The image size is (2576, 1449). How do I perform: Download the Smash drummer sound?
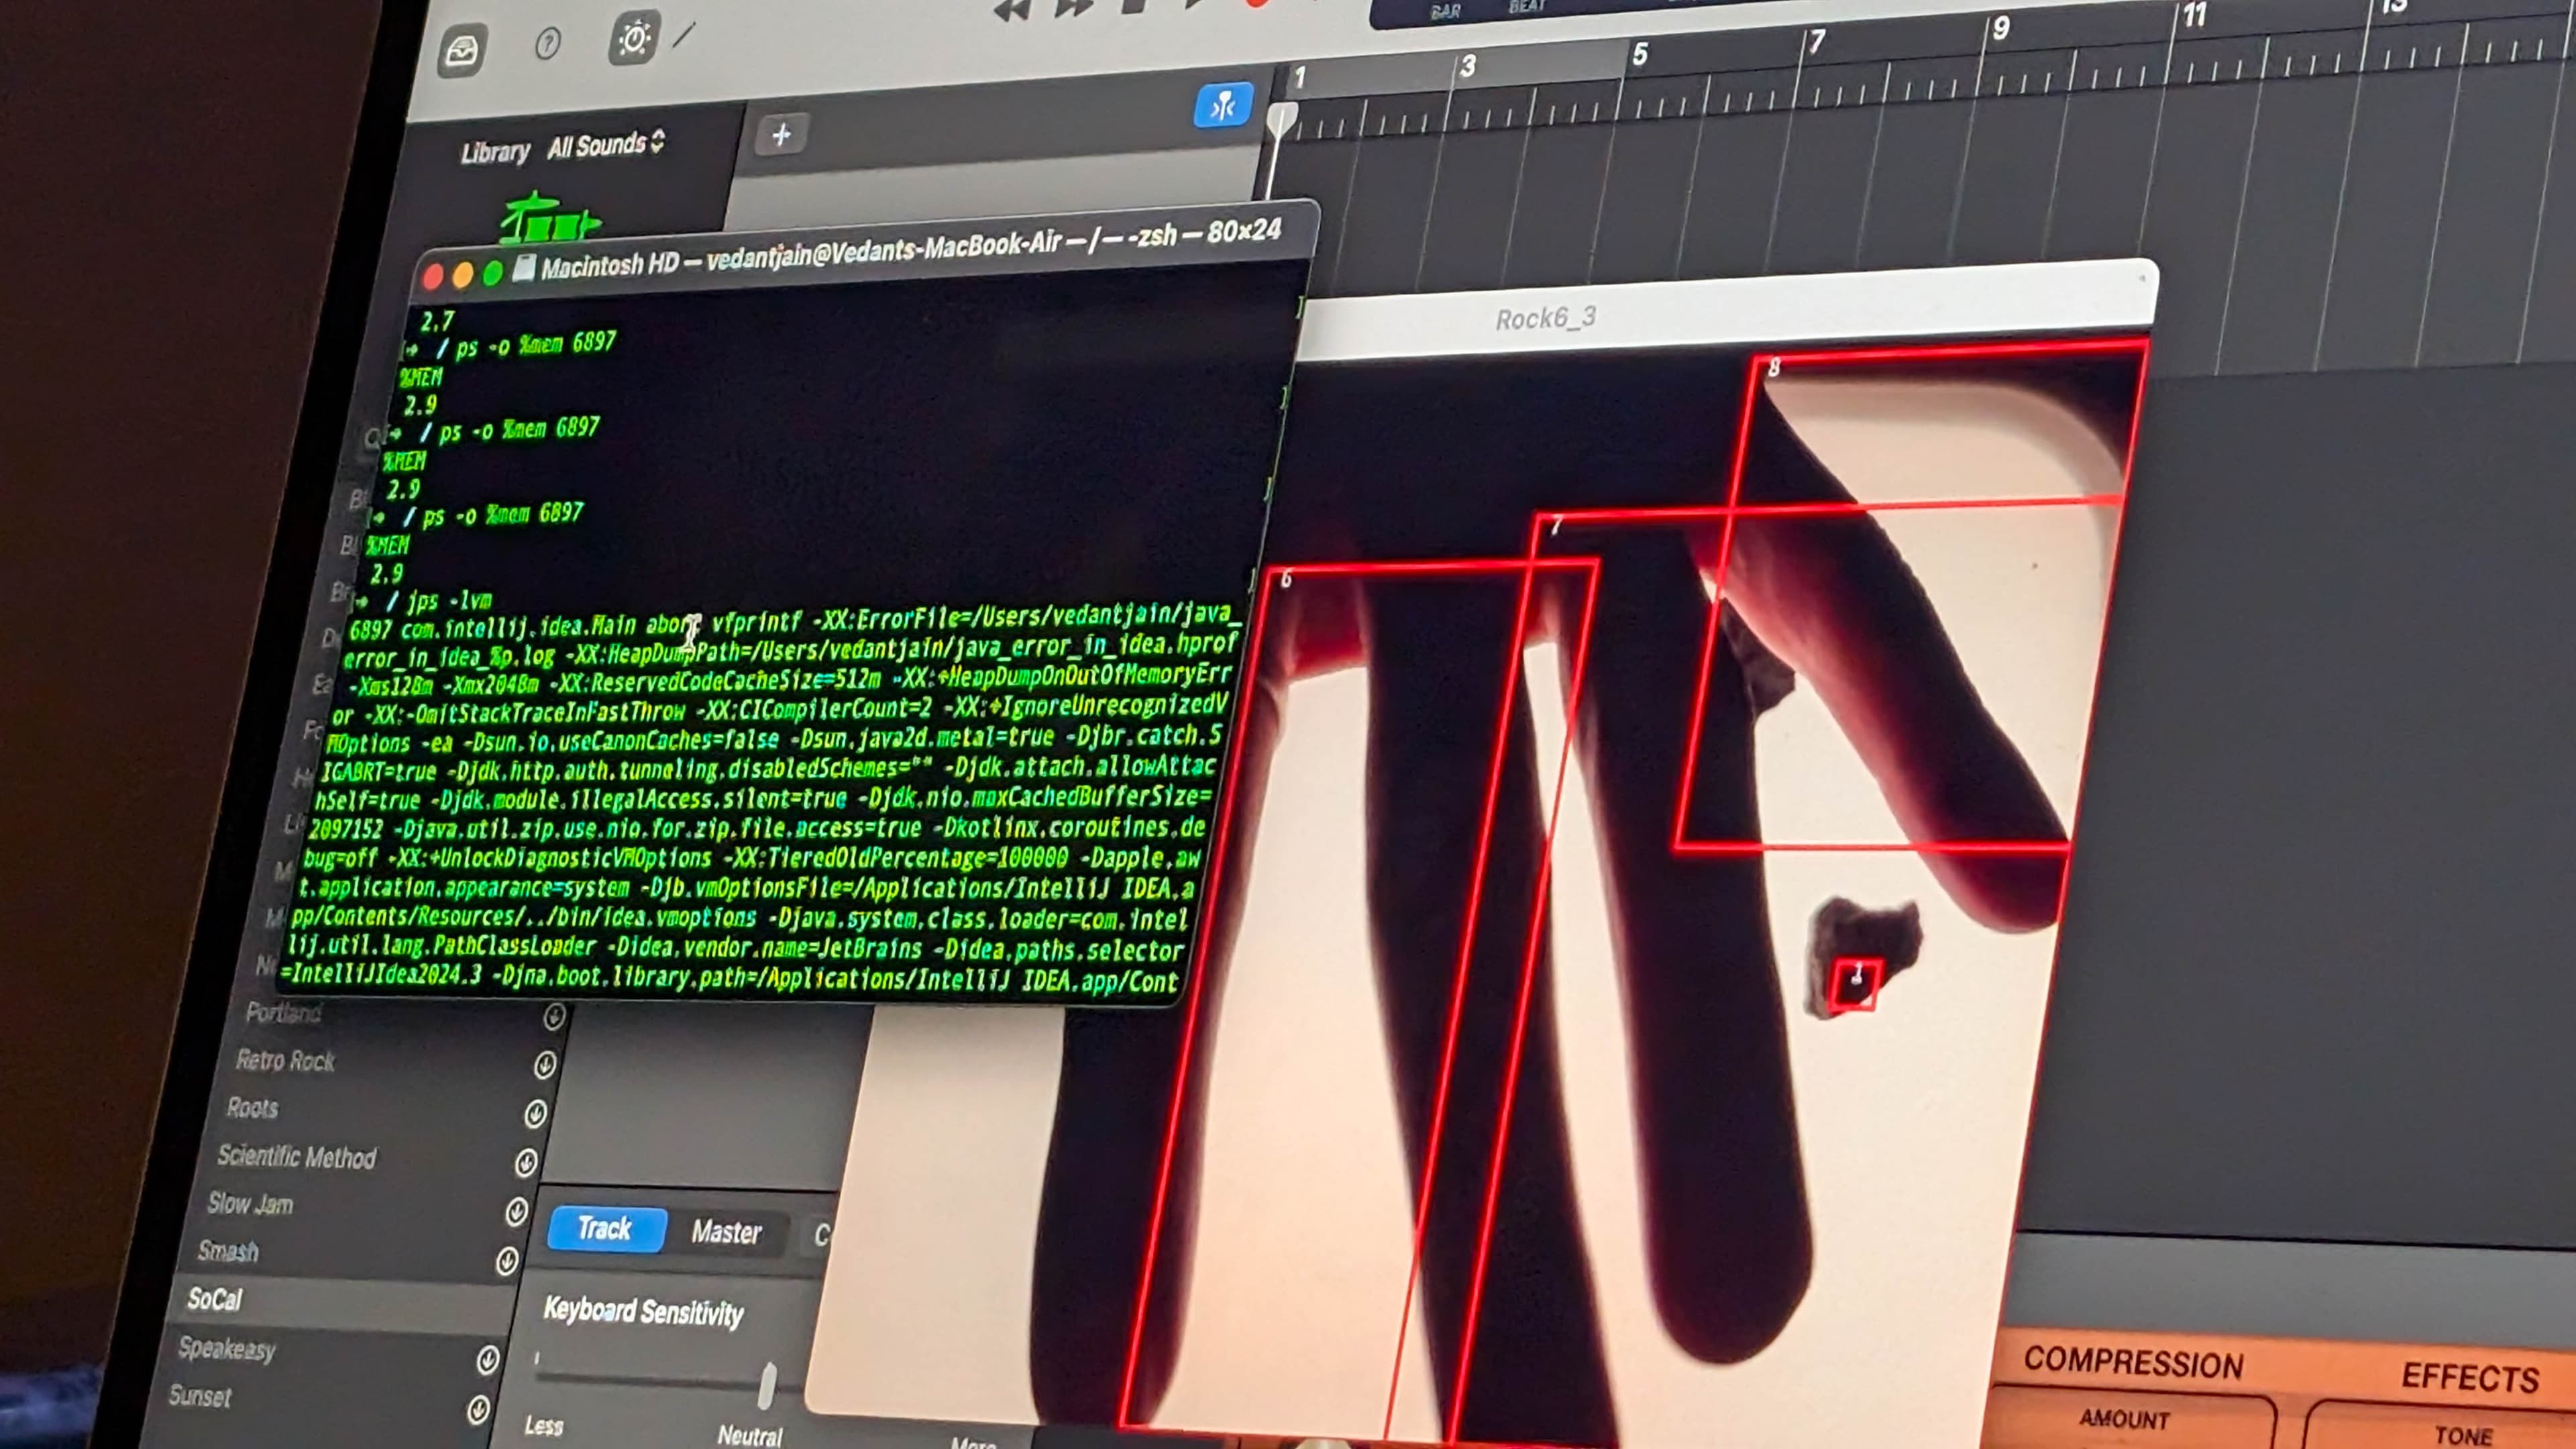507,1260
